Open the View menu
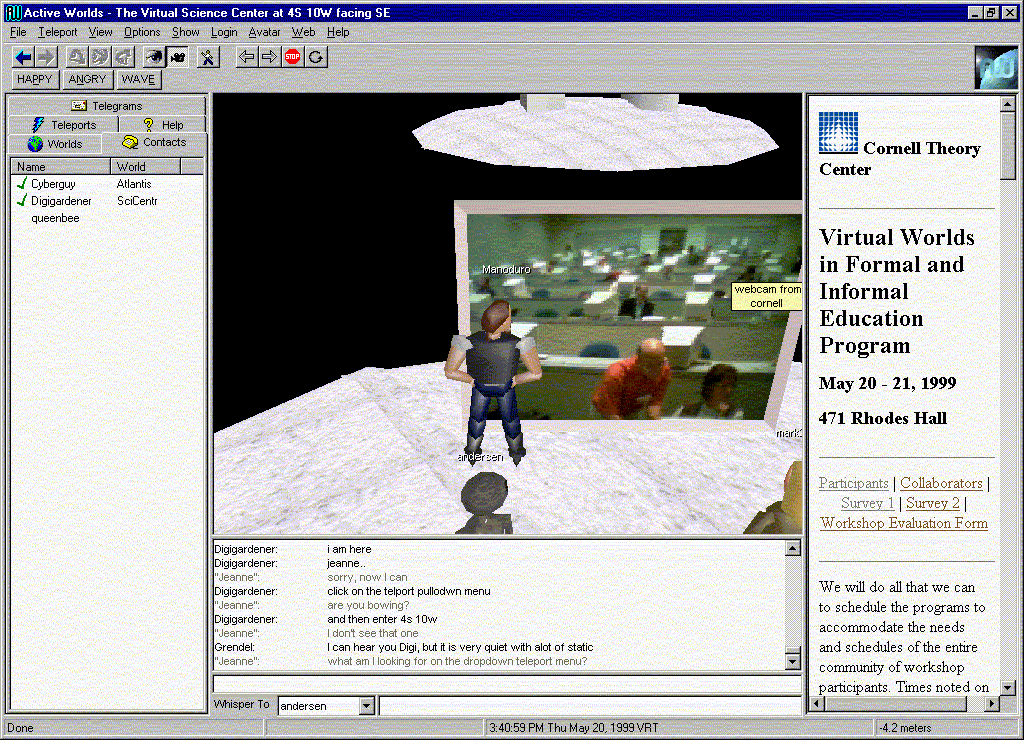The height and width of the screenshot is (740, 1024). 101,32
